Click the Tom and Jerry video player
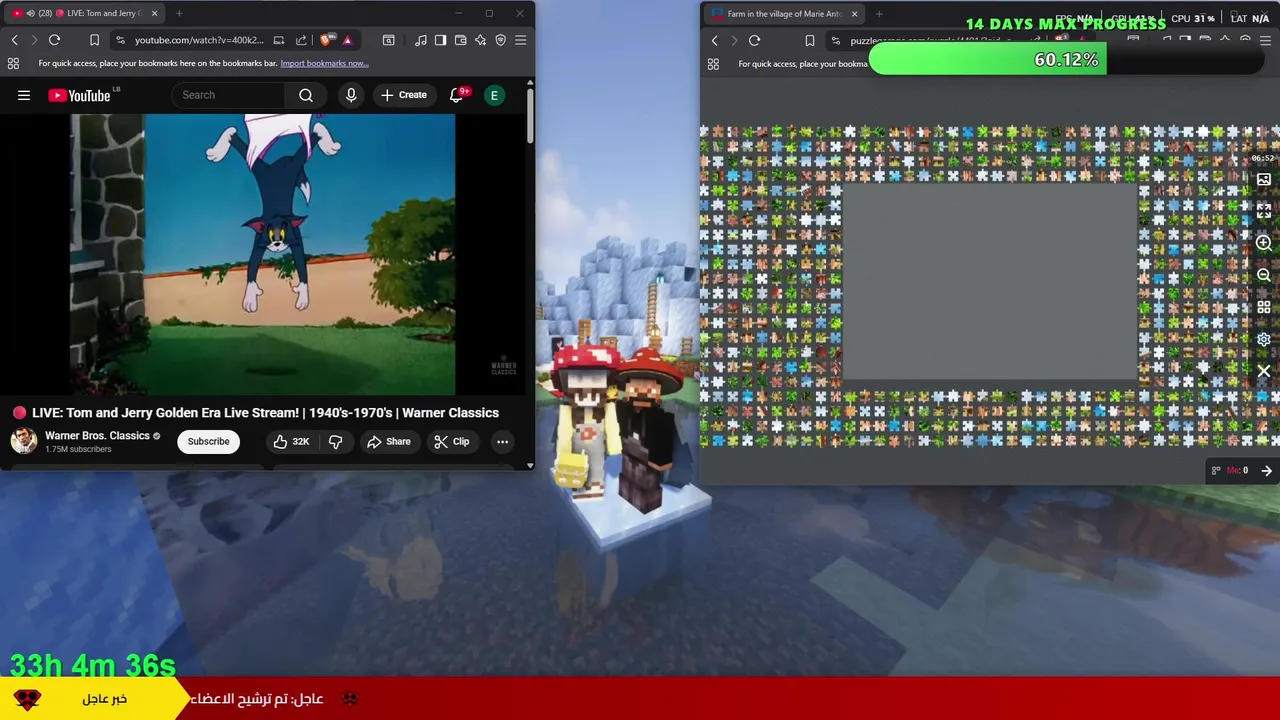 262,255
